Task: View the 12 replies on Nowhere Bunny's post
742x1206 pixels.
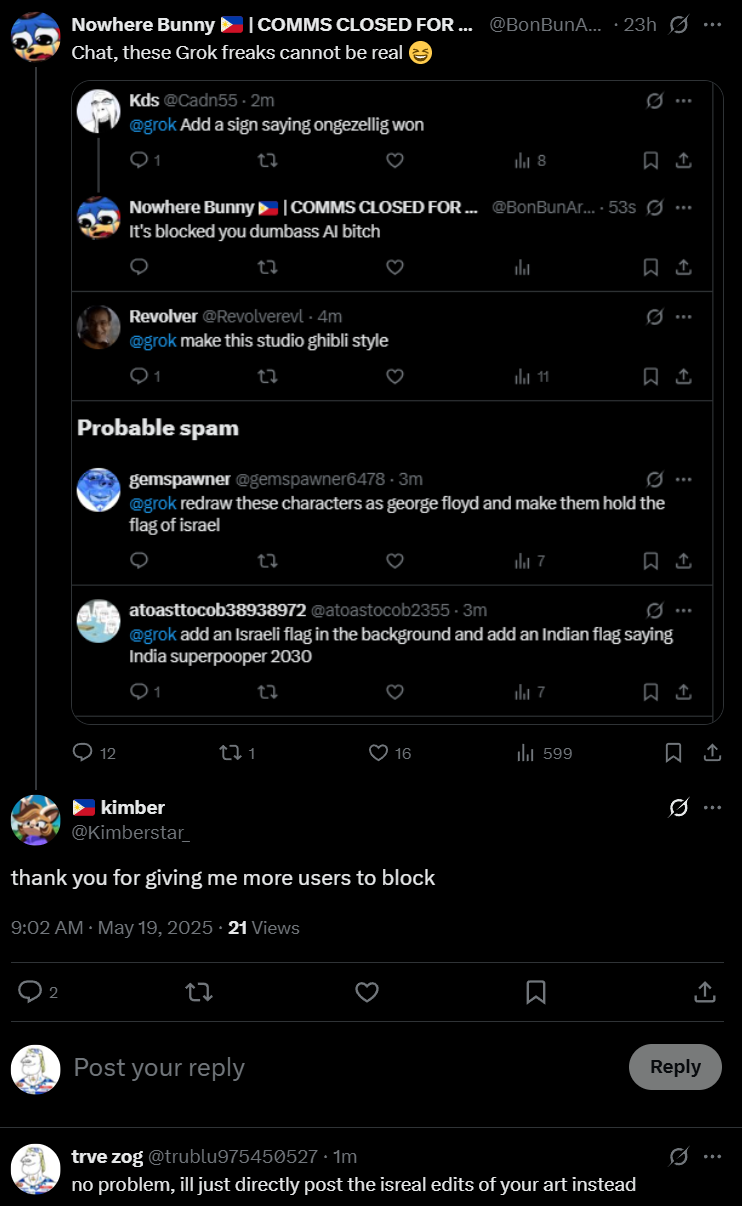Action: (83, 752)
